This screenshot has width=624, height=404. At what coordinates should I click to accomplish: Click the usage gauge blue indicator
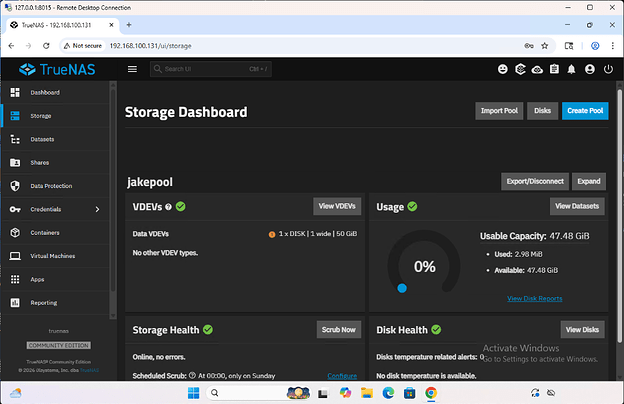click(402, 288)
